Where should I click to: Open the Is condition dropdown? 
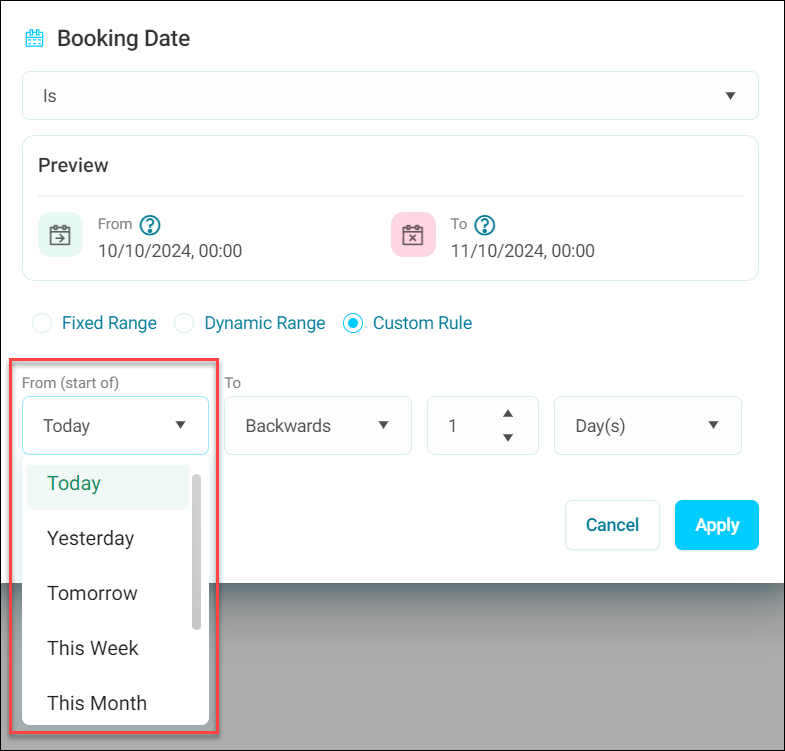pyautogui.click(x=390, y=96)
